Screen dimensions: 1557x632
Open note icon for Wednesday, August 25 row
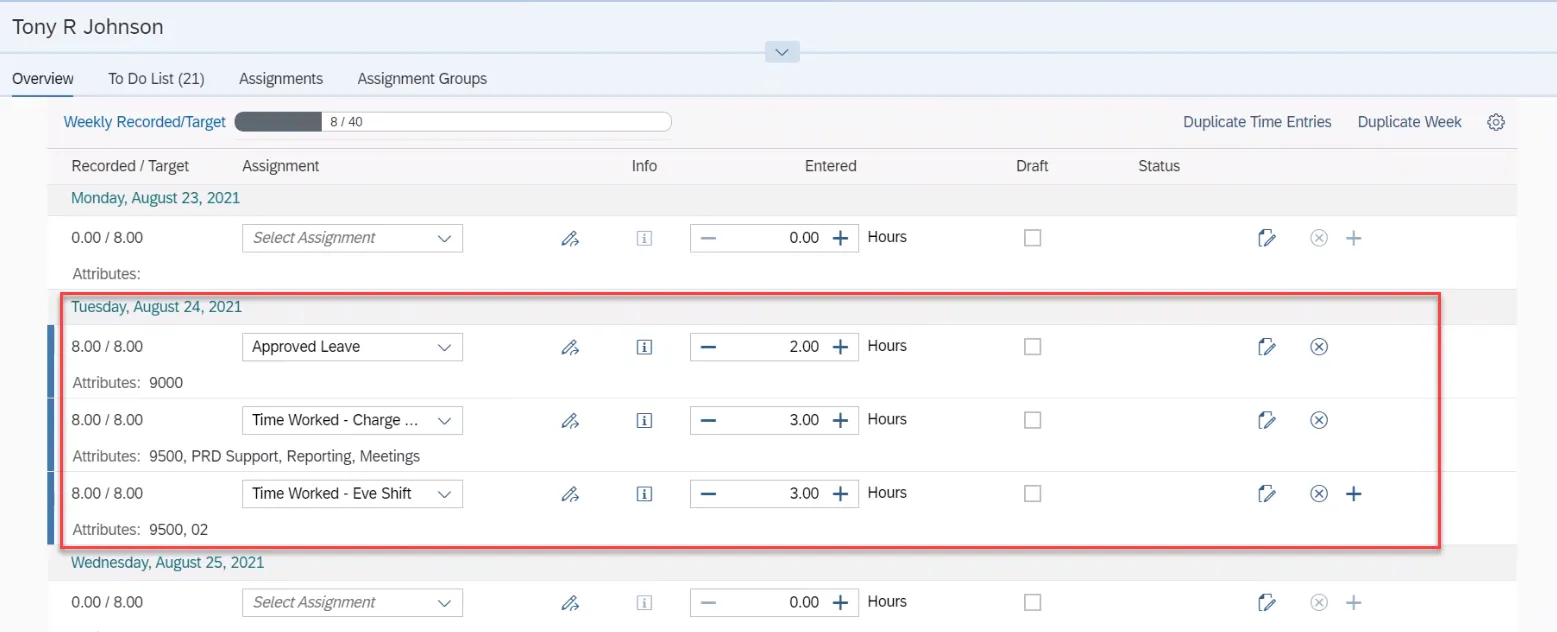pos(1266,602)
